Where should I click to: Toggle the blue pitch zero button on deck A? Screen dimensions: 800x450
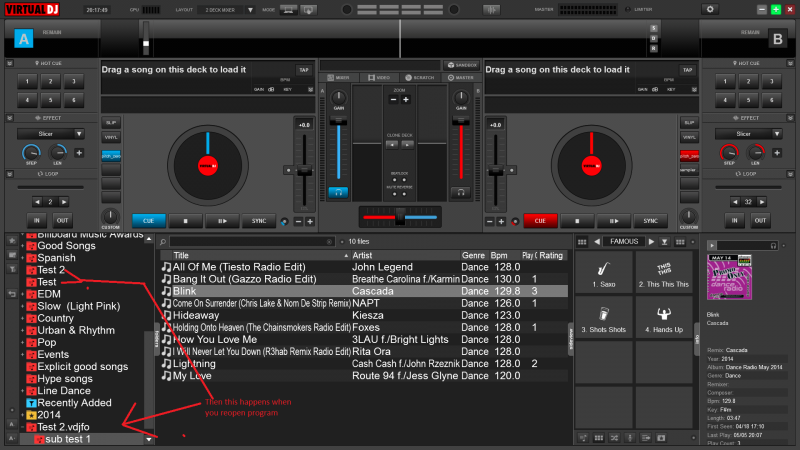[111, 156]
